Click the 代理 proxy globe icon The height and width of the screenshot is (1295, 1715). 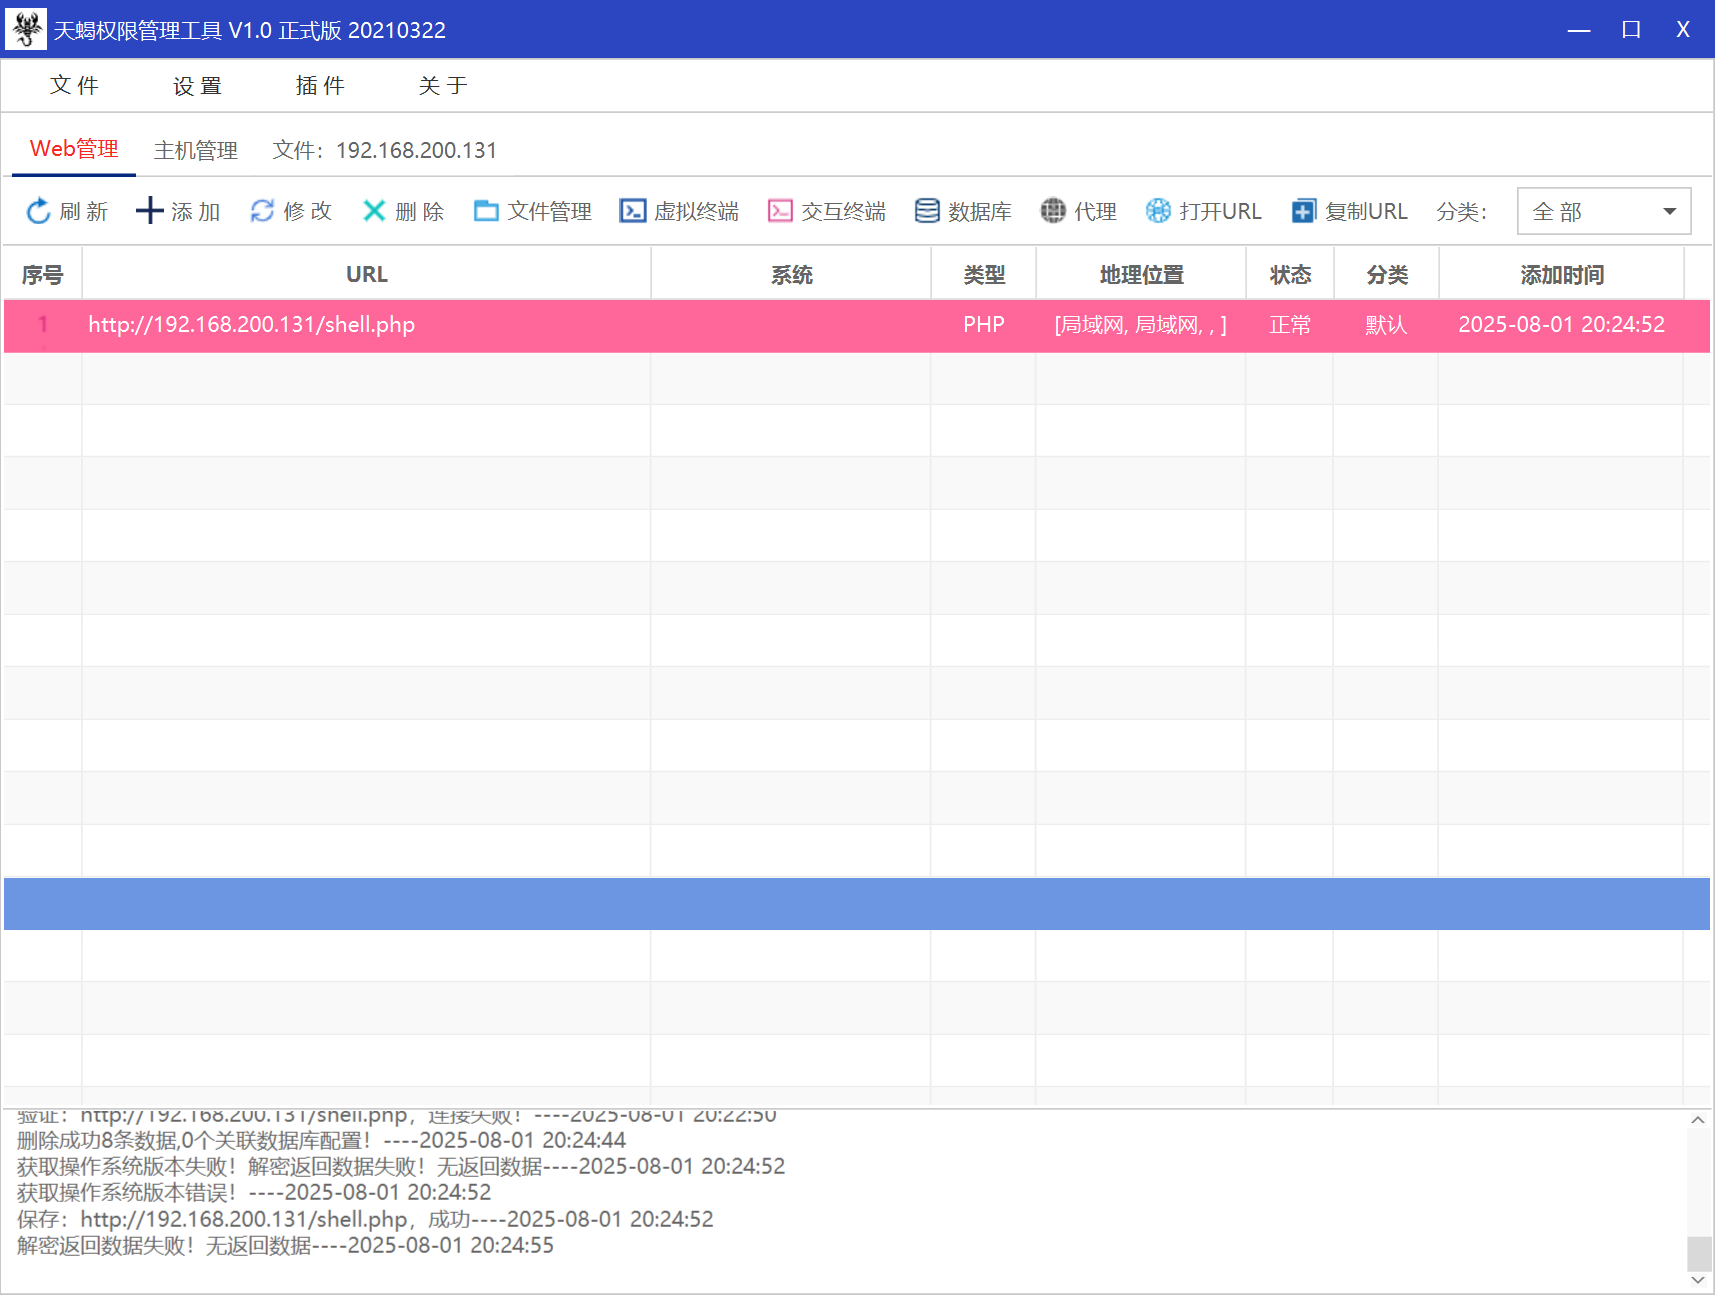click(x=1053, y=211)
